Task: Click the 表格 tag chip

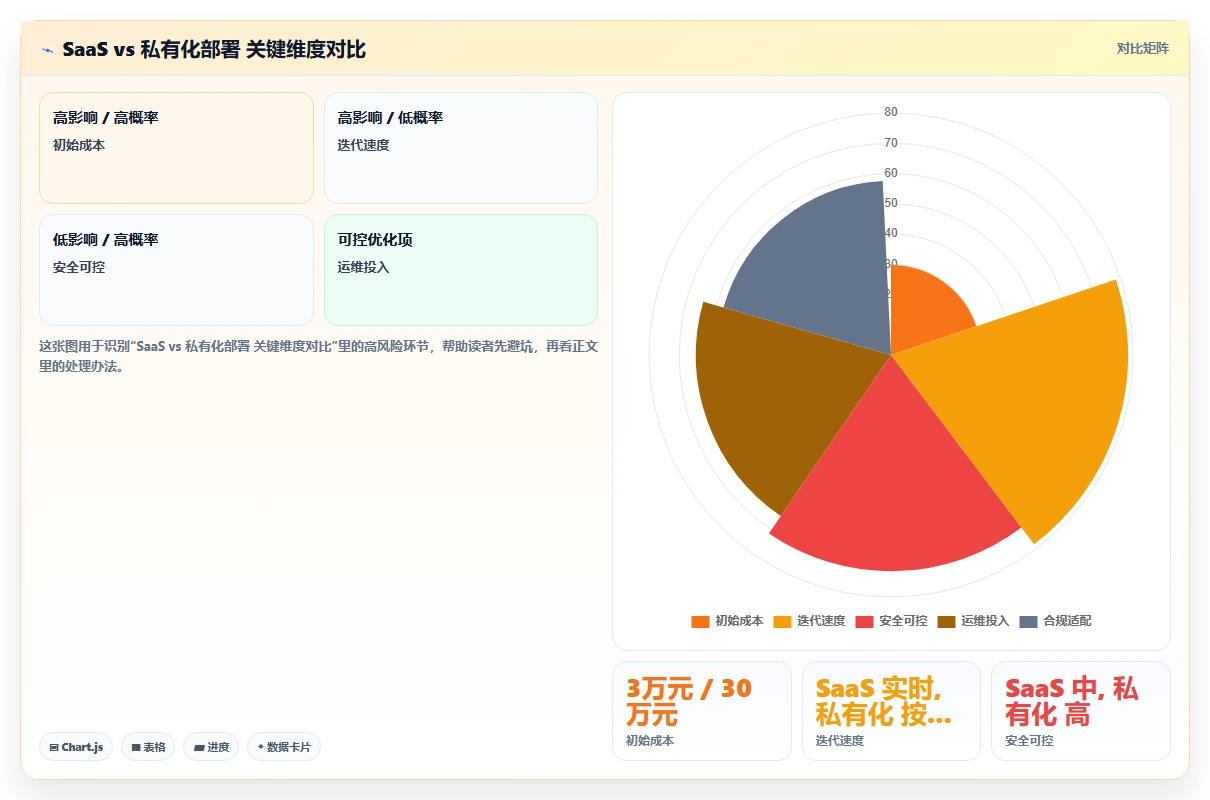Action: 148,747
